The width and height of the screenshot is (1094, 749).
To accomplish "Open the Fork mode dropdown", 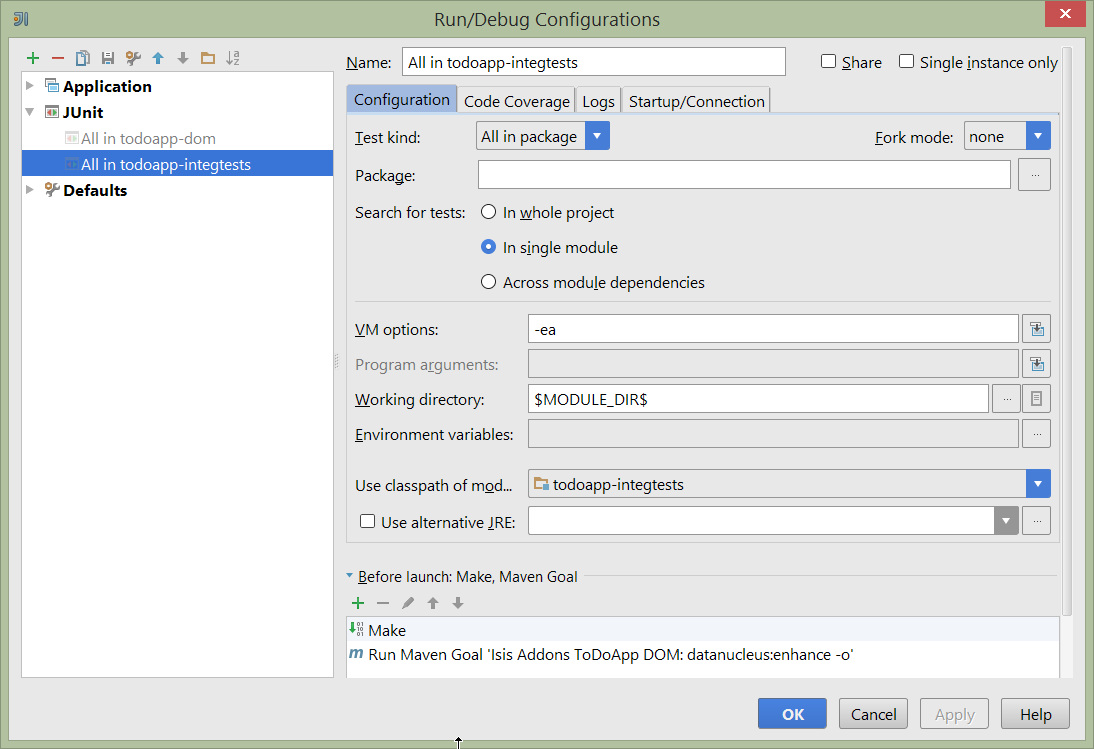I will [1038, 134].
